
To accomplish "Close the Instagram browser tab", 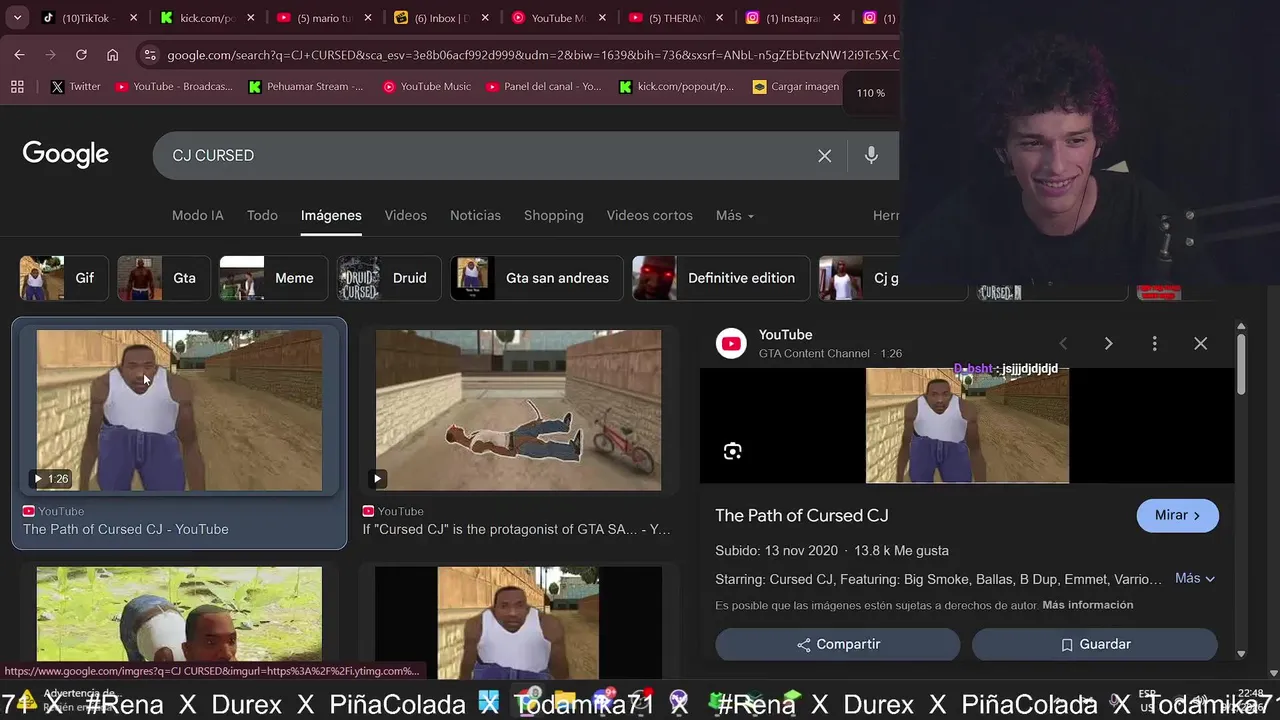I will tap(836, 18).
